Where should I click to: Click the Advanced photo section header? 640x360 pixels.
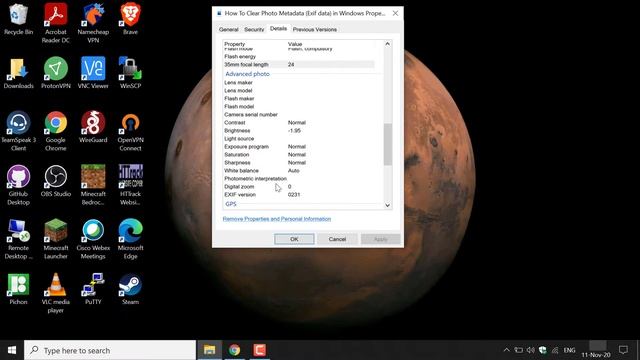[x=247, y=74]
